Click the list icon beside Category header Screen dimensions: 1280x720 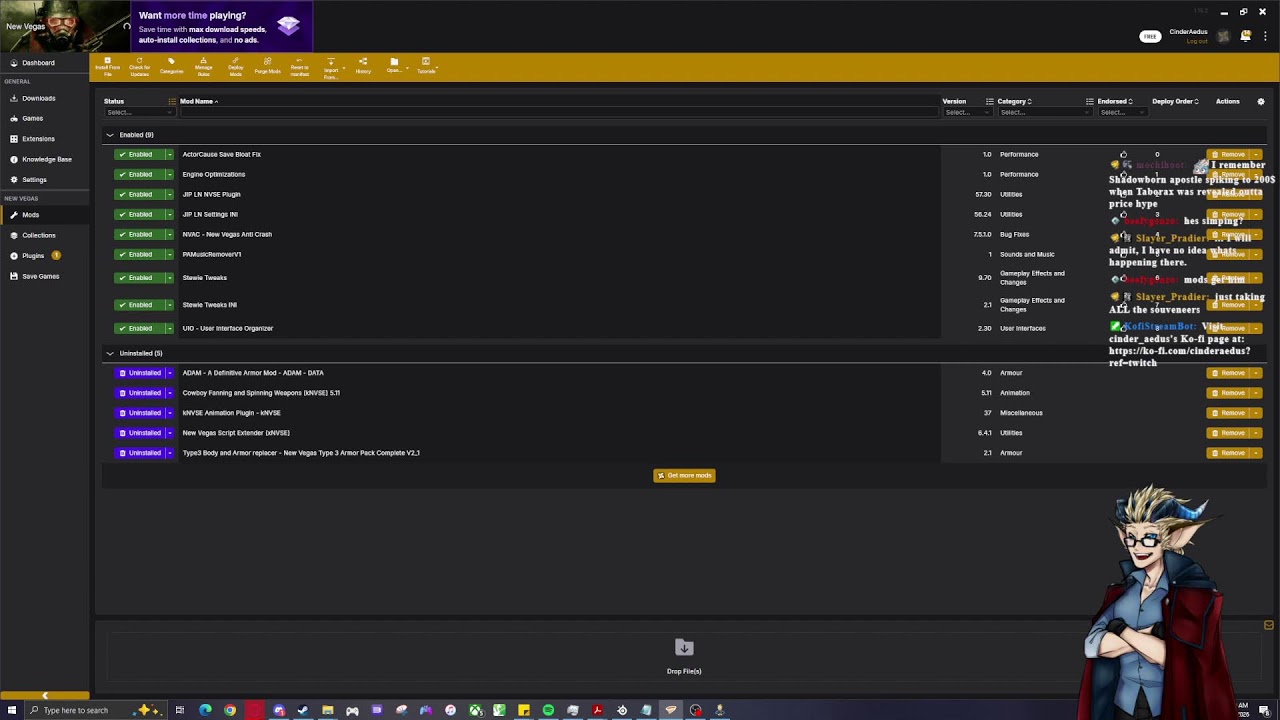click(990, 101)
